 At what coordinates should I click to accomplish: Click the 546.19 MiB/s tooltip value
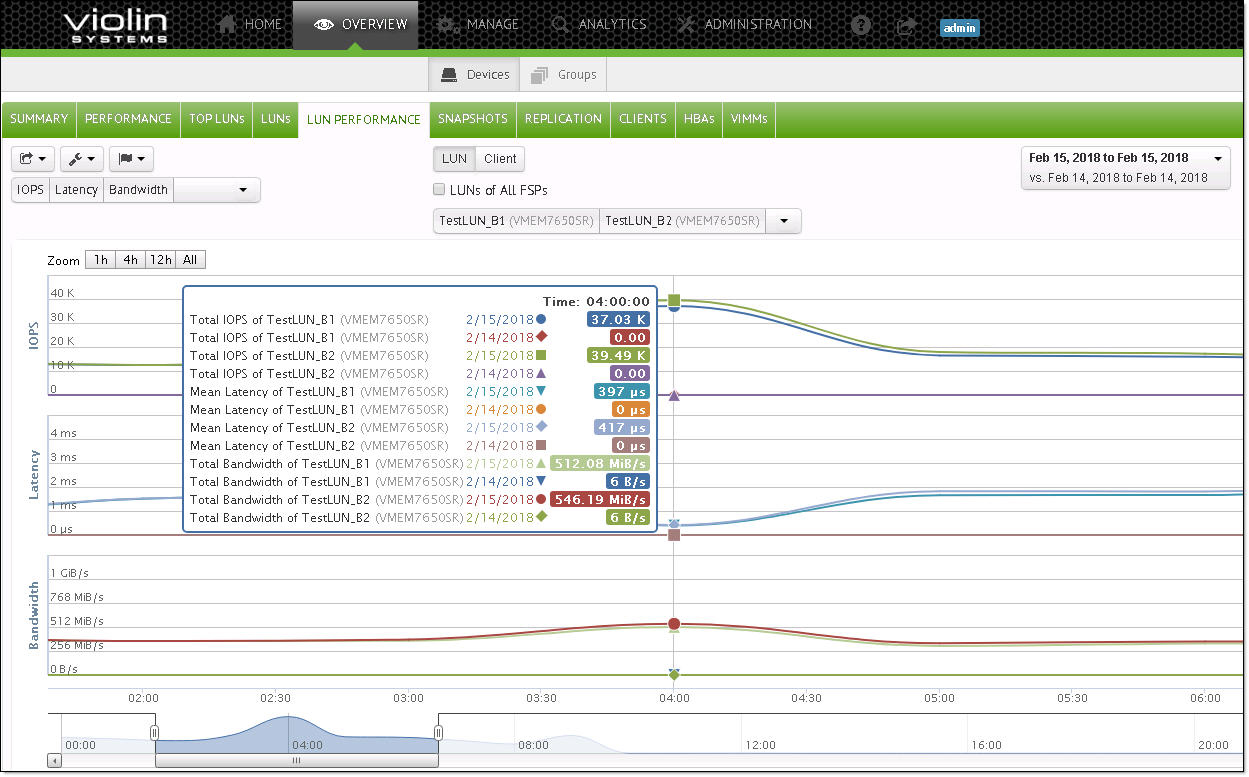pyautogui.click(x=600, y=499)
